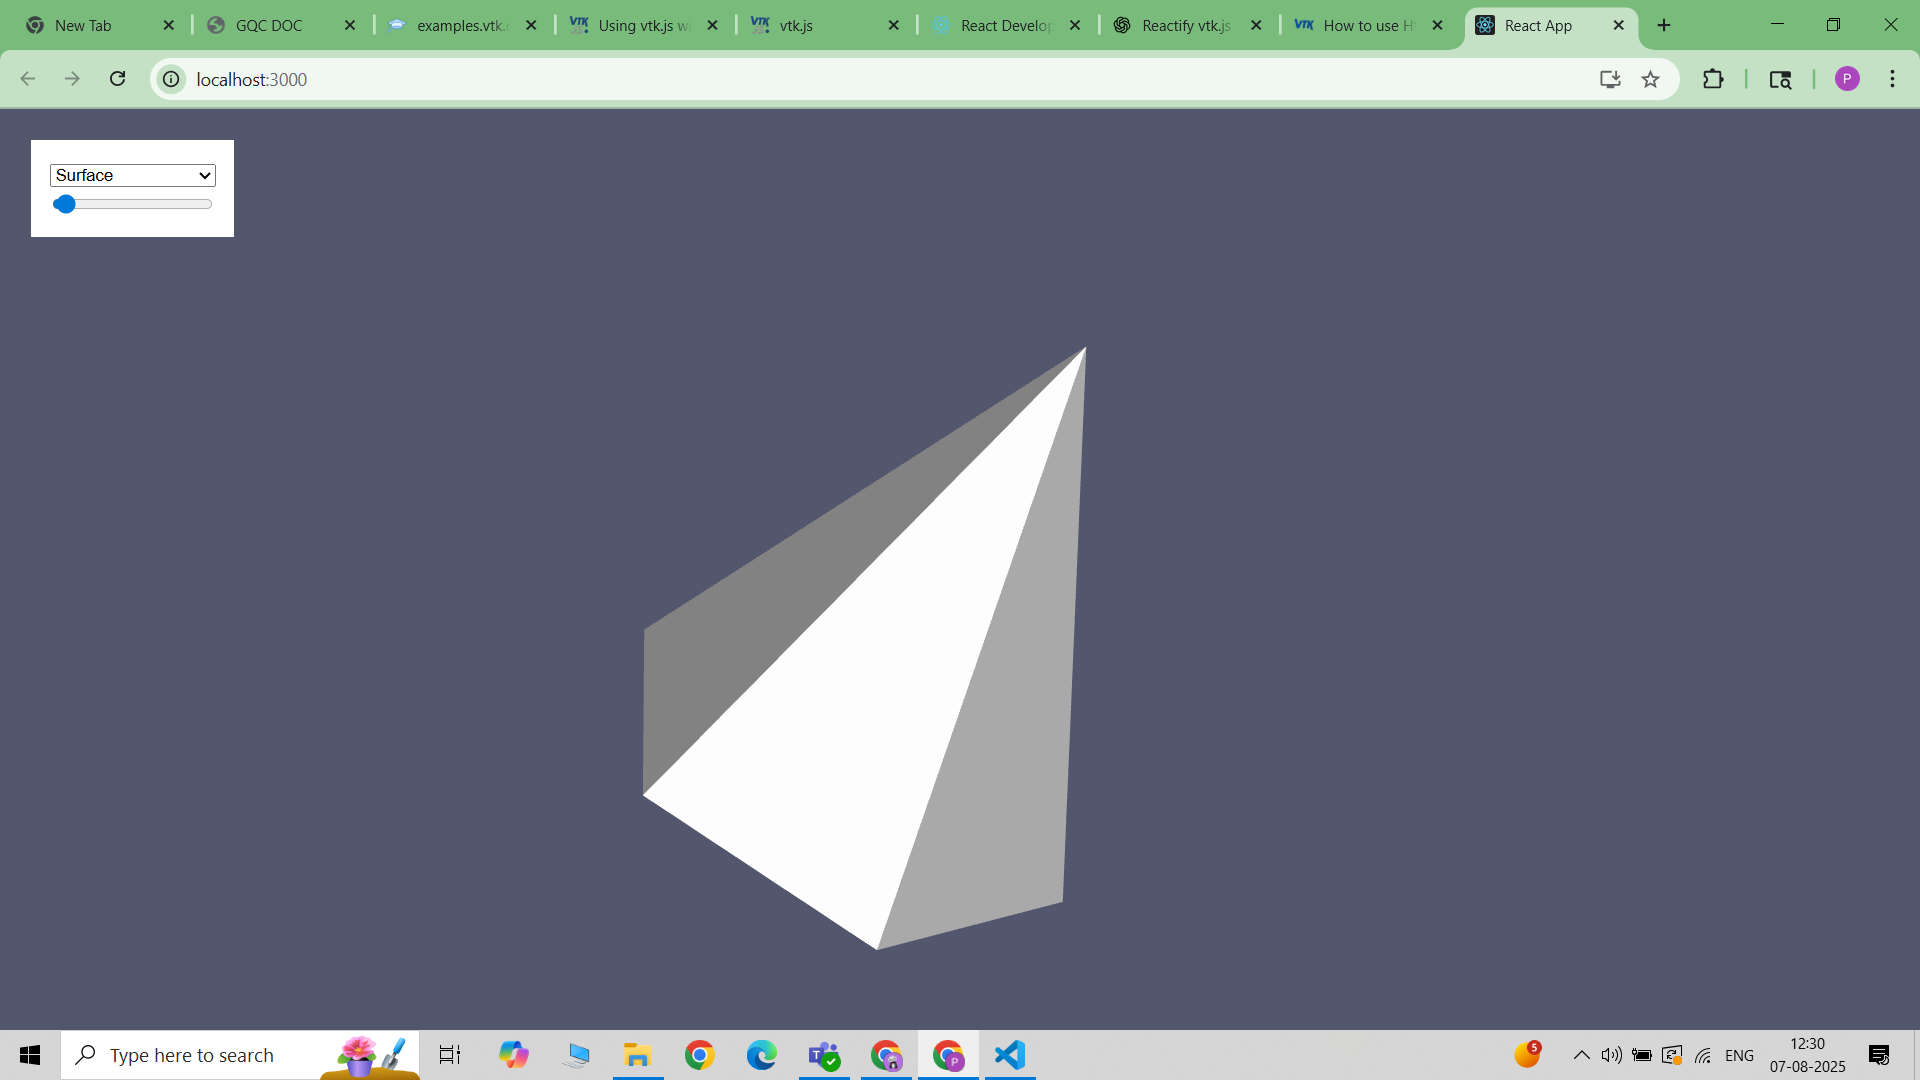1920x1080 pixels.
Task: Restore down the Chrome window
Action: [x=1833, y=25]
